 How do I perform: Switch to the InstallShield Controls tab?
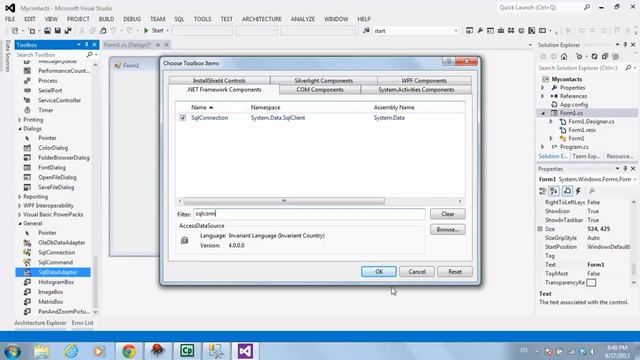[x=219, y=80]
